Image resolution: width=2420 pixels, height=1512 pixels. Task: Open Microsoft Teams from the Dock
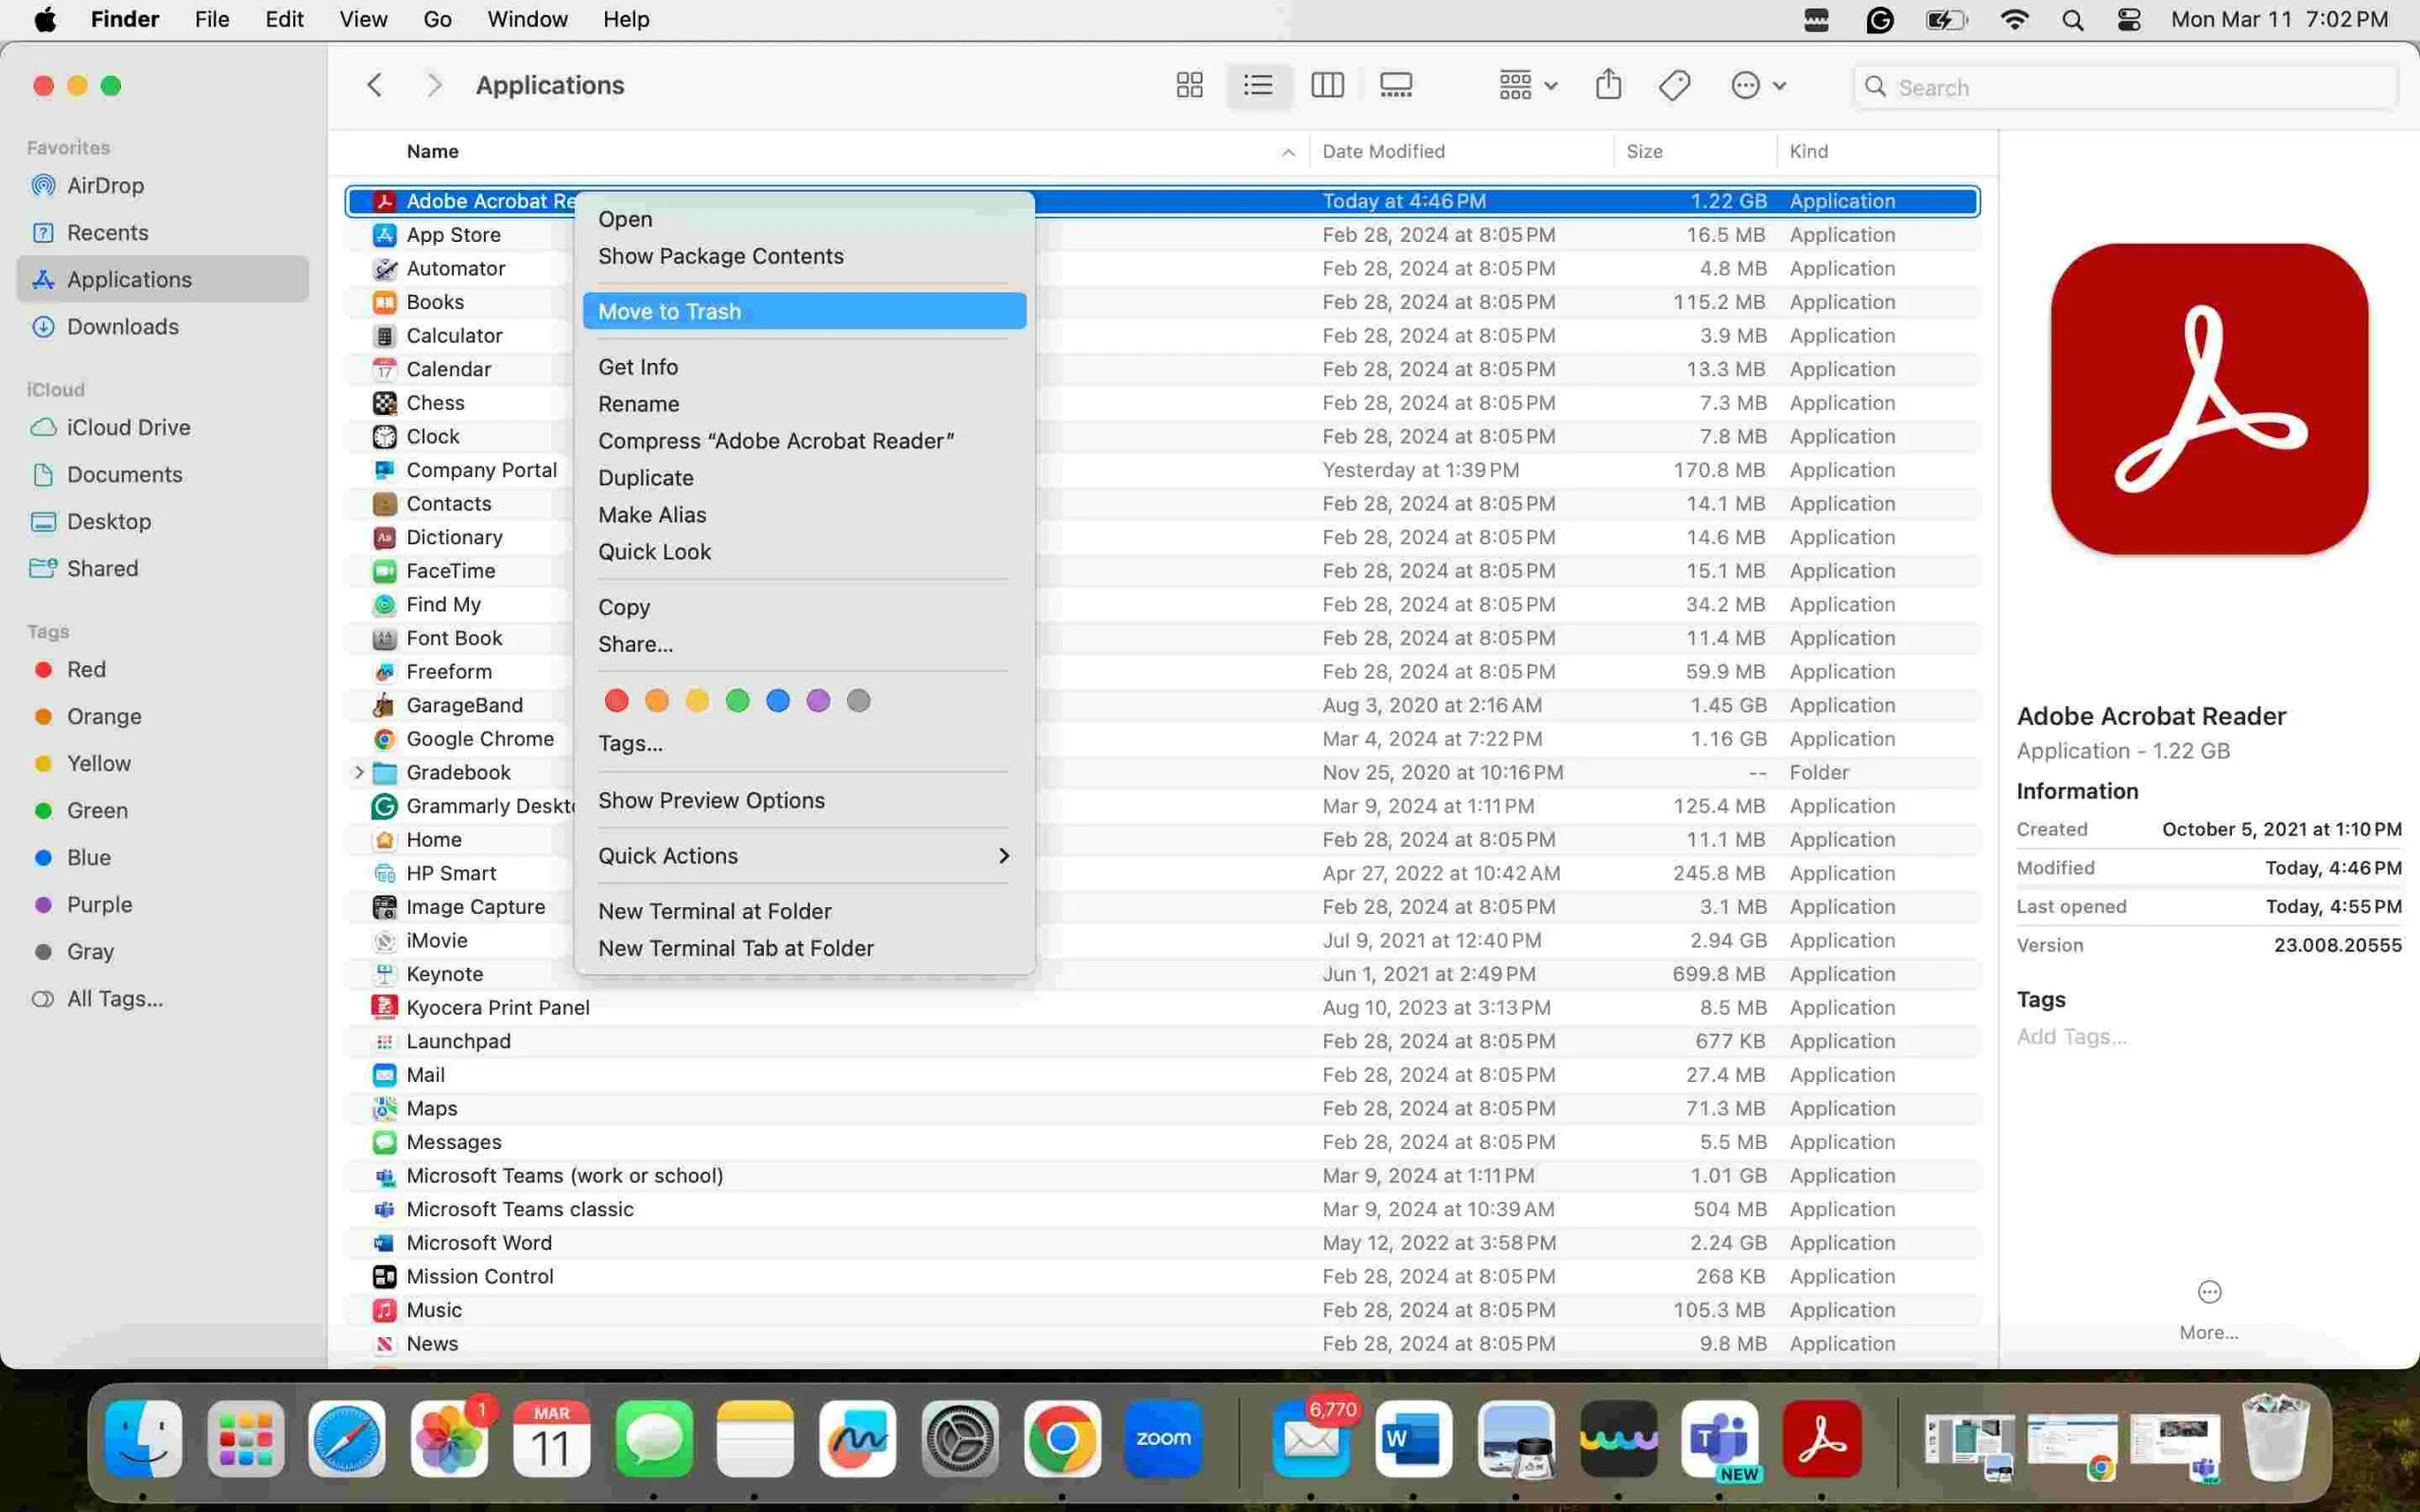[1719, 1439]
